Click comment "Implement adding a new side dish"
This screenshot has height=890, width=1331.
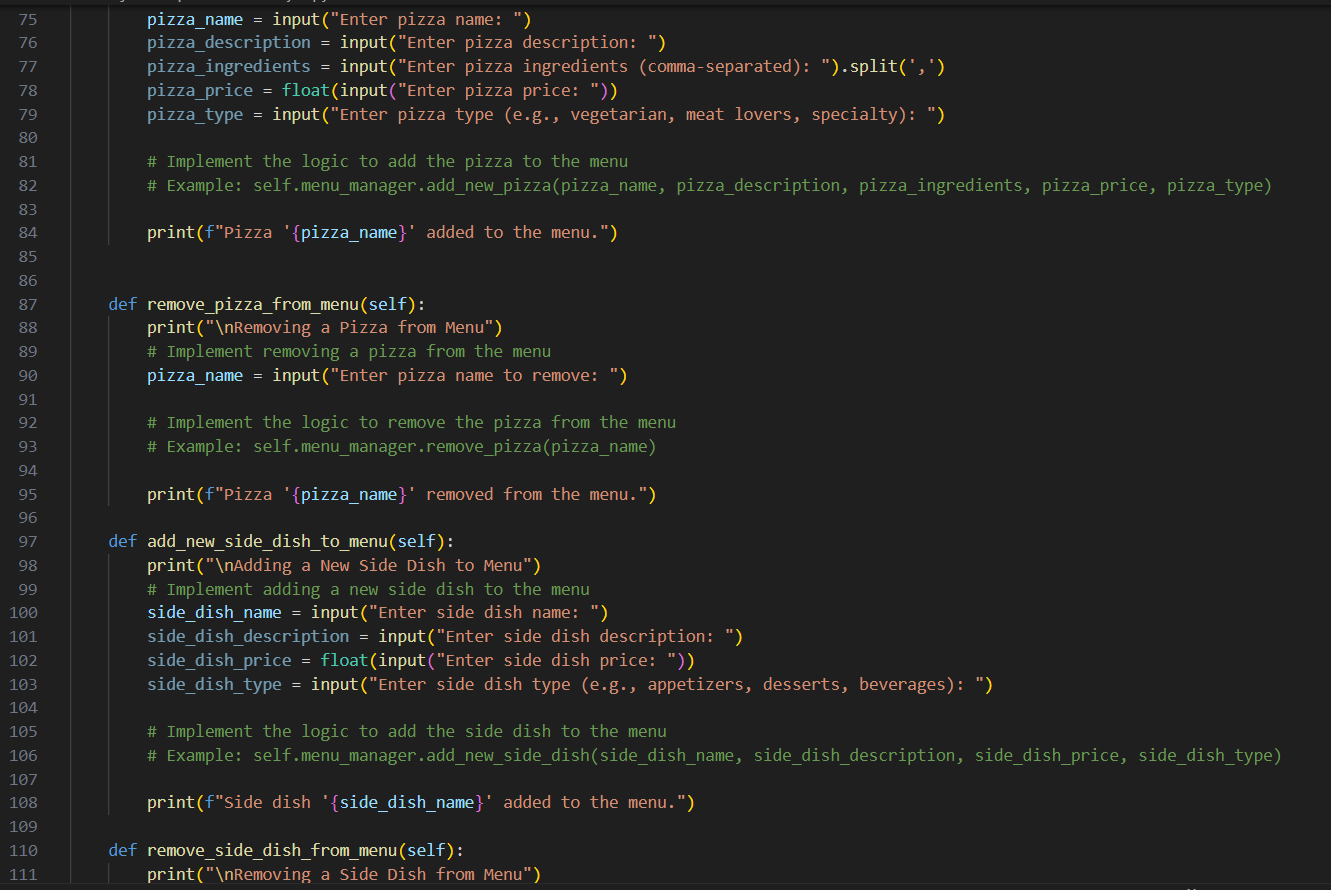tap(368, 589)
